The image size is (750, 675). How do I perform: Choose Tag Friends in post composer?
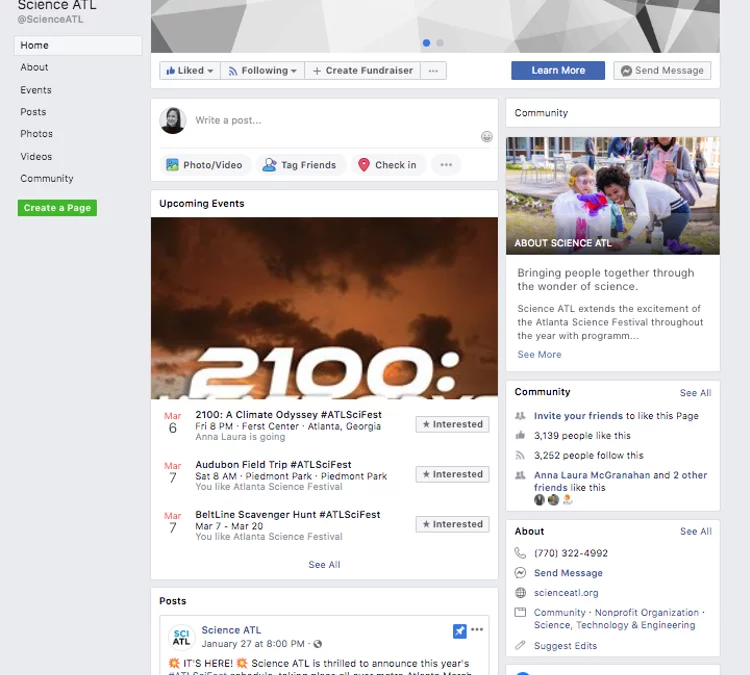(x=300, y=165)
